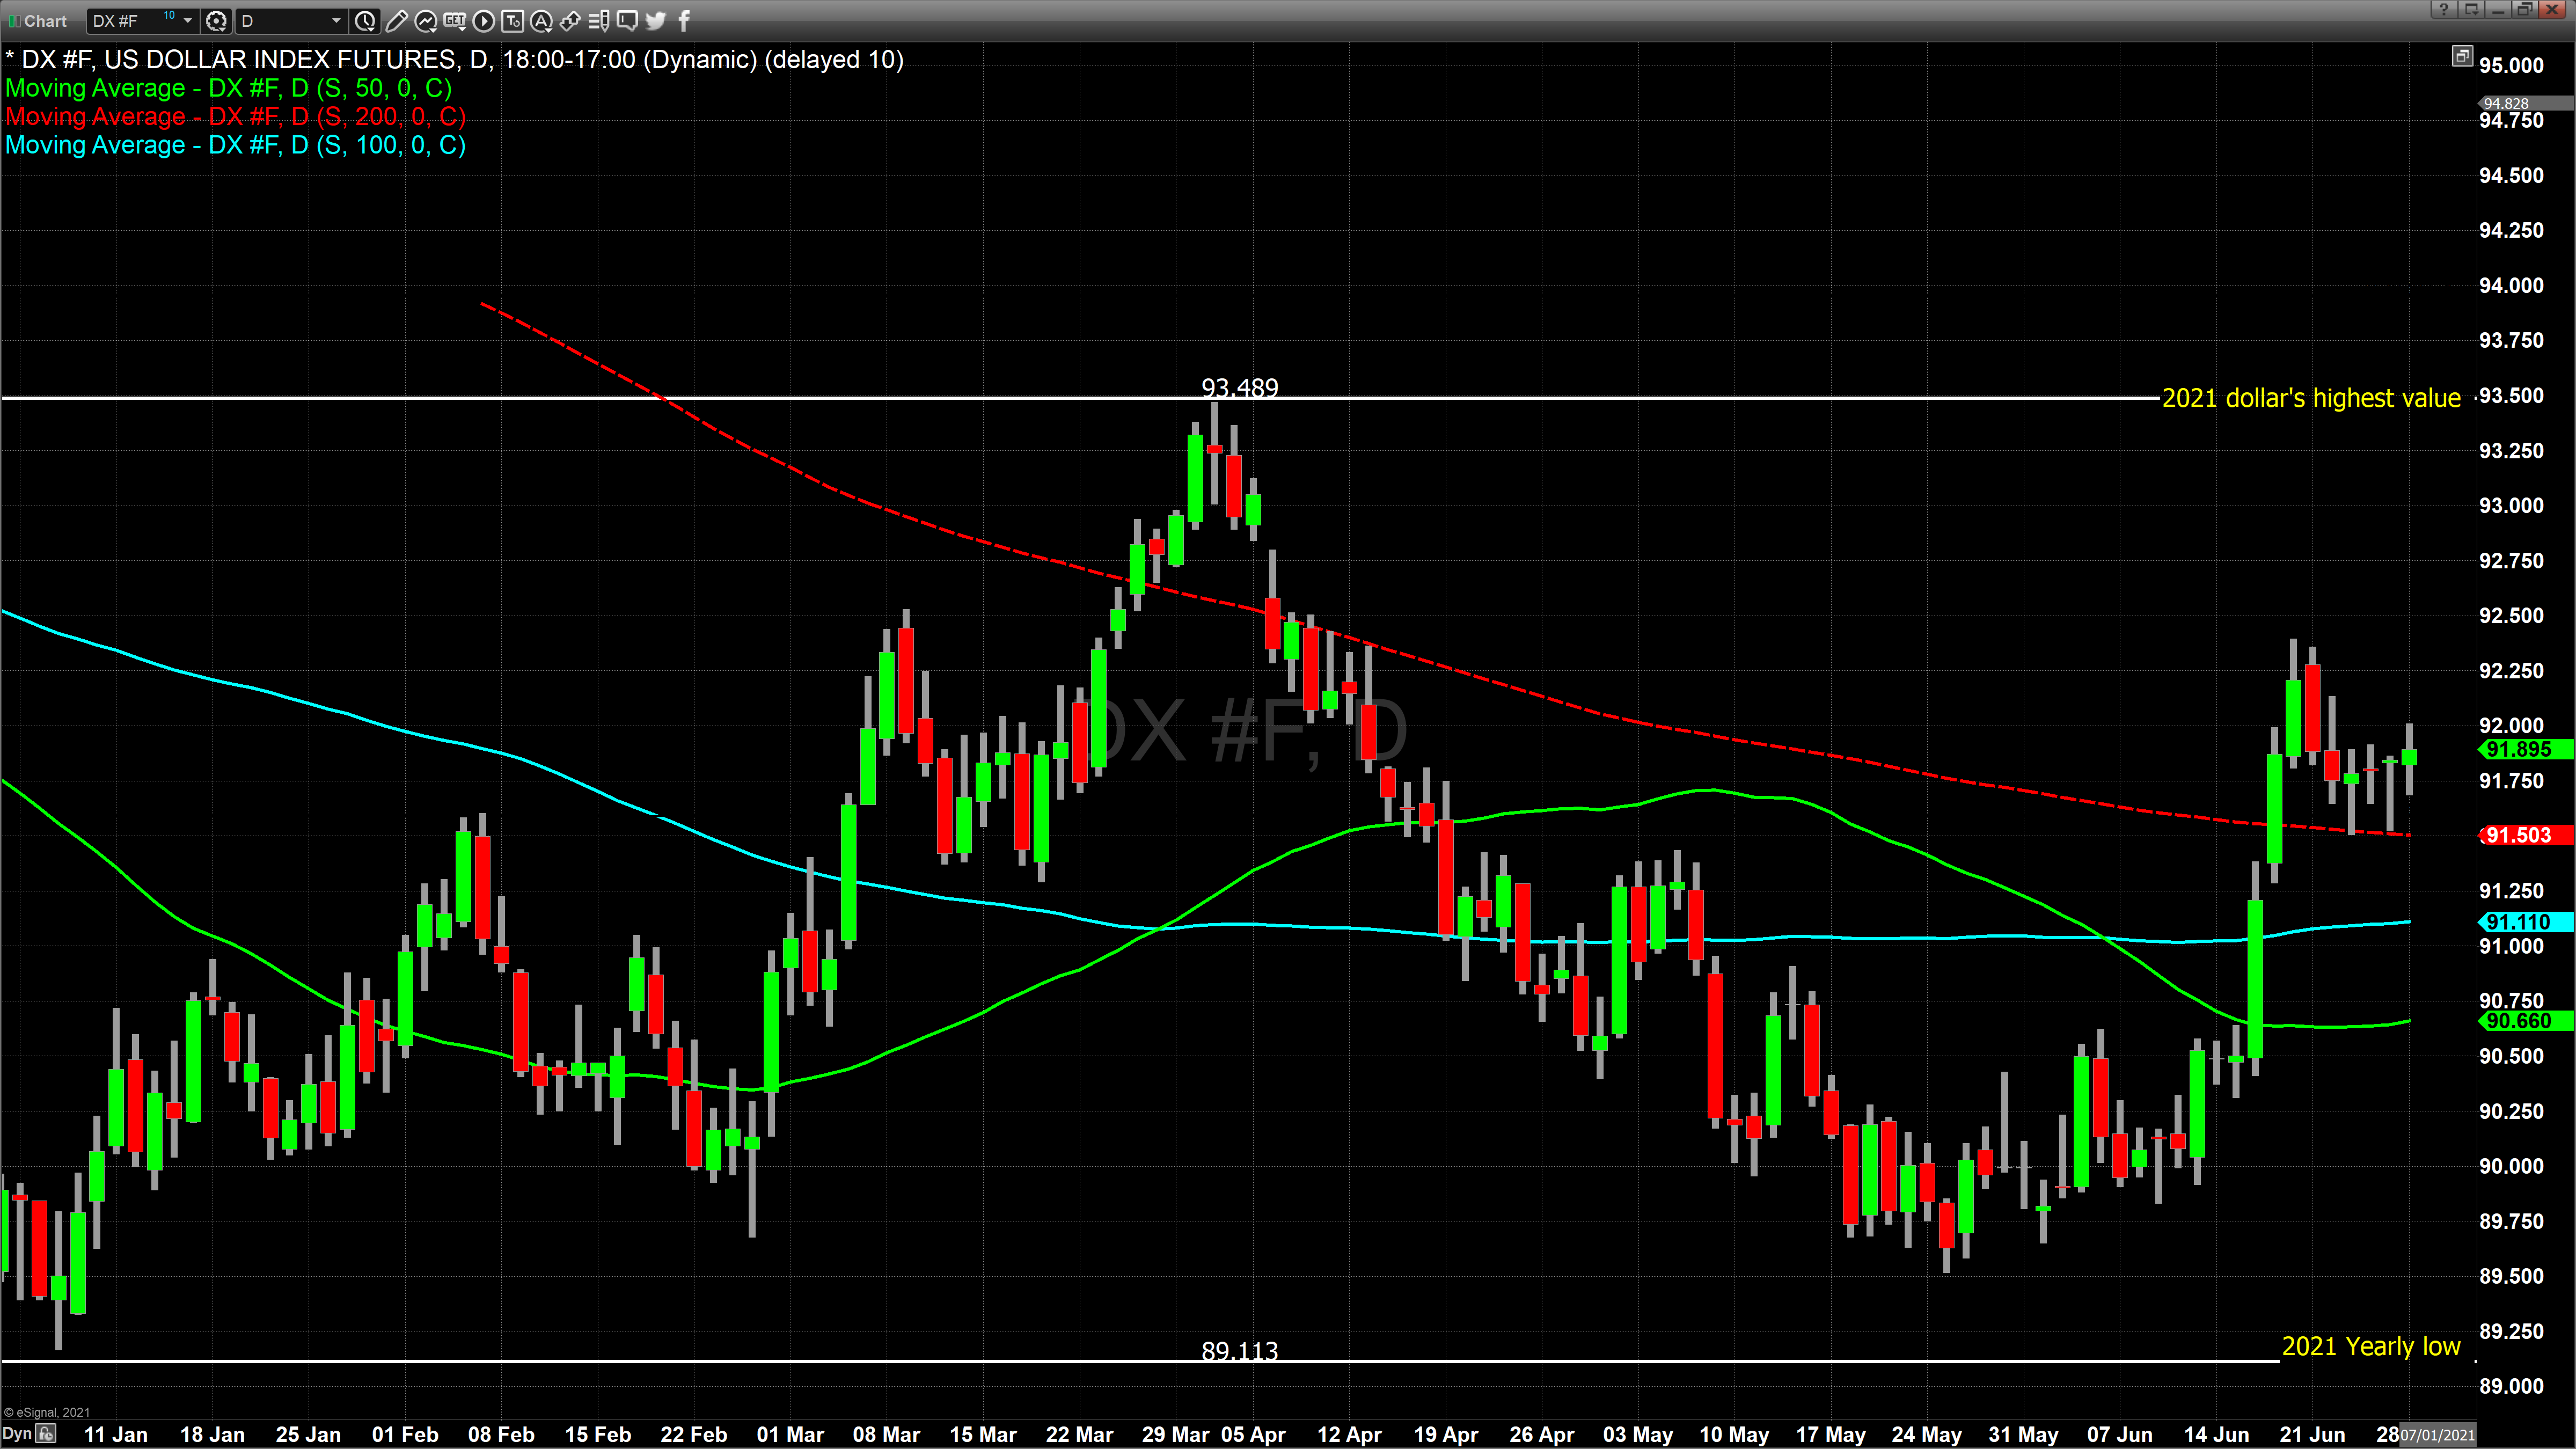
Task: Start bar replay play button
Action: point(483,20)
